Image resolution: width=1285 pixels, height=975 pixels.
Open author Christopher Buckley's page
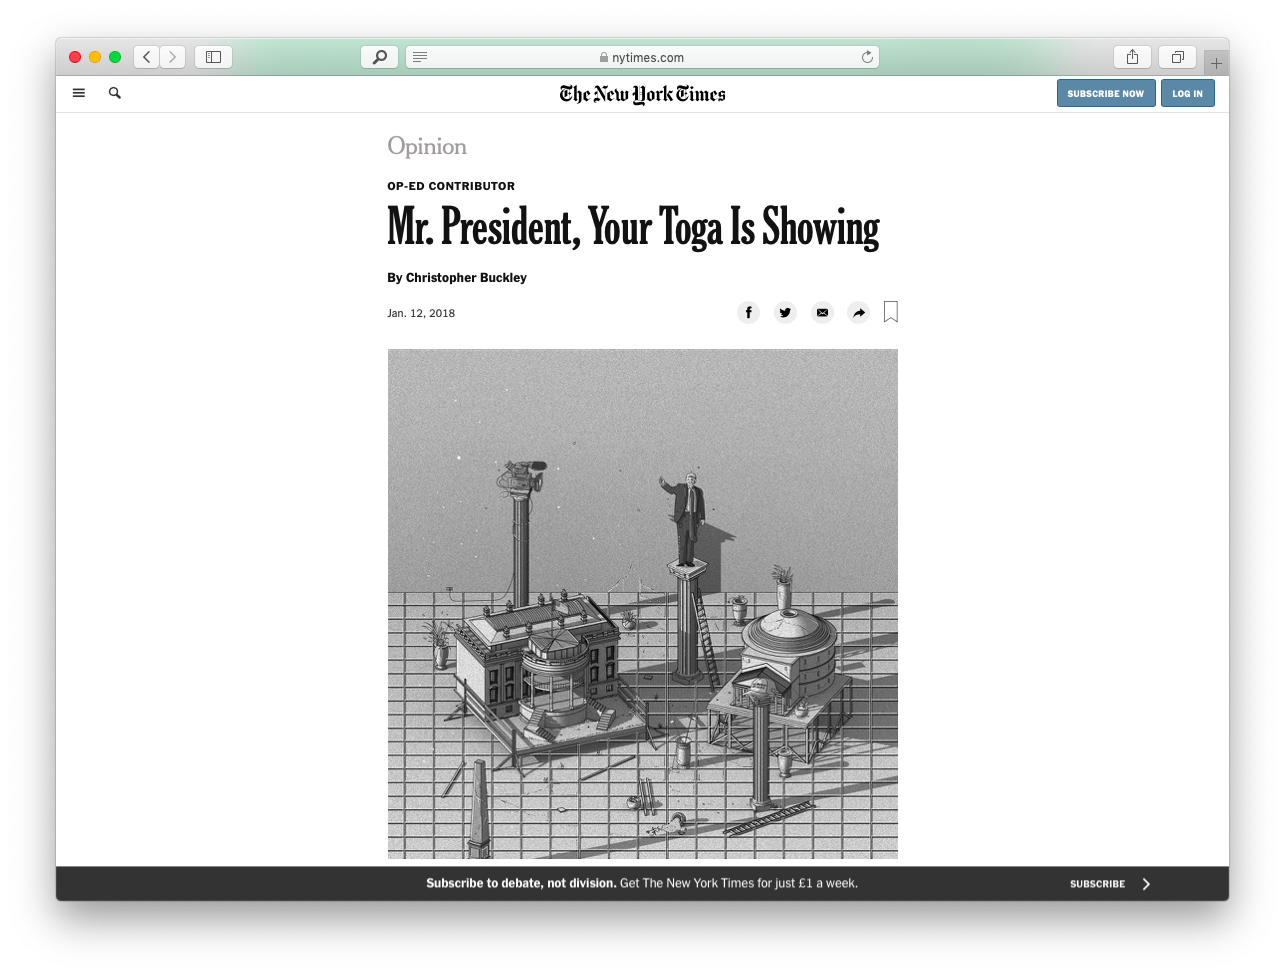pyautogui.click(x=466, y=278)
